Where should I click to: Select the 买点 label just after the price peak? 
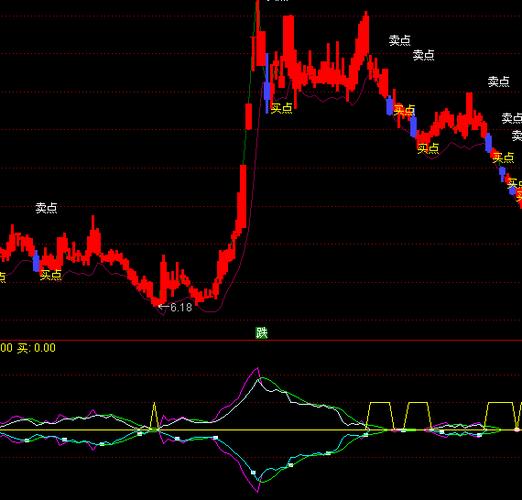(x=282, y=108)
